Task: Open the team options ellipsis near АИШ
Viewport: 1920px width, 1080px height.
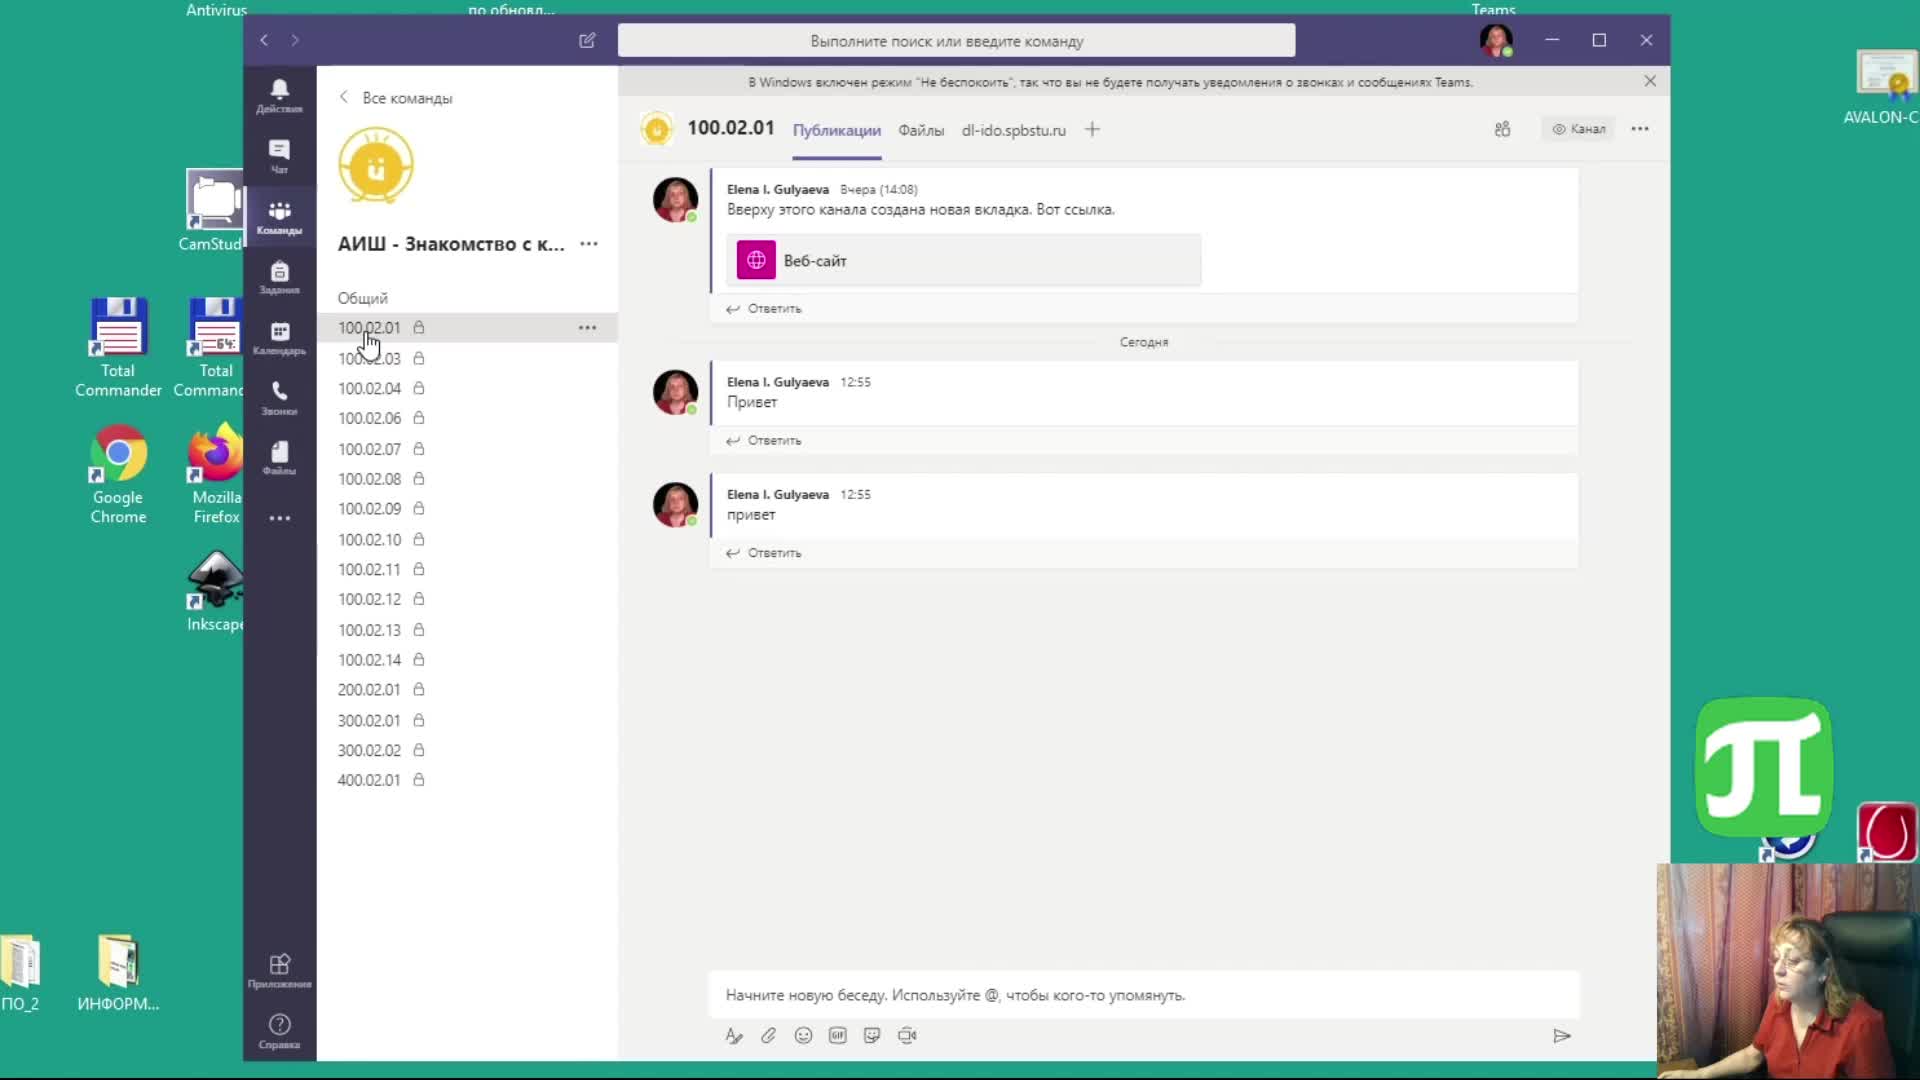Action: [x=589, y=244]
